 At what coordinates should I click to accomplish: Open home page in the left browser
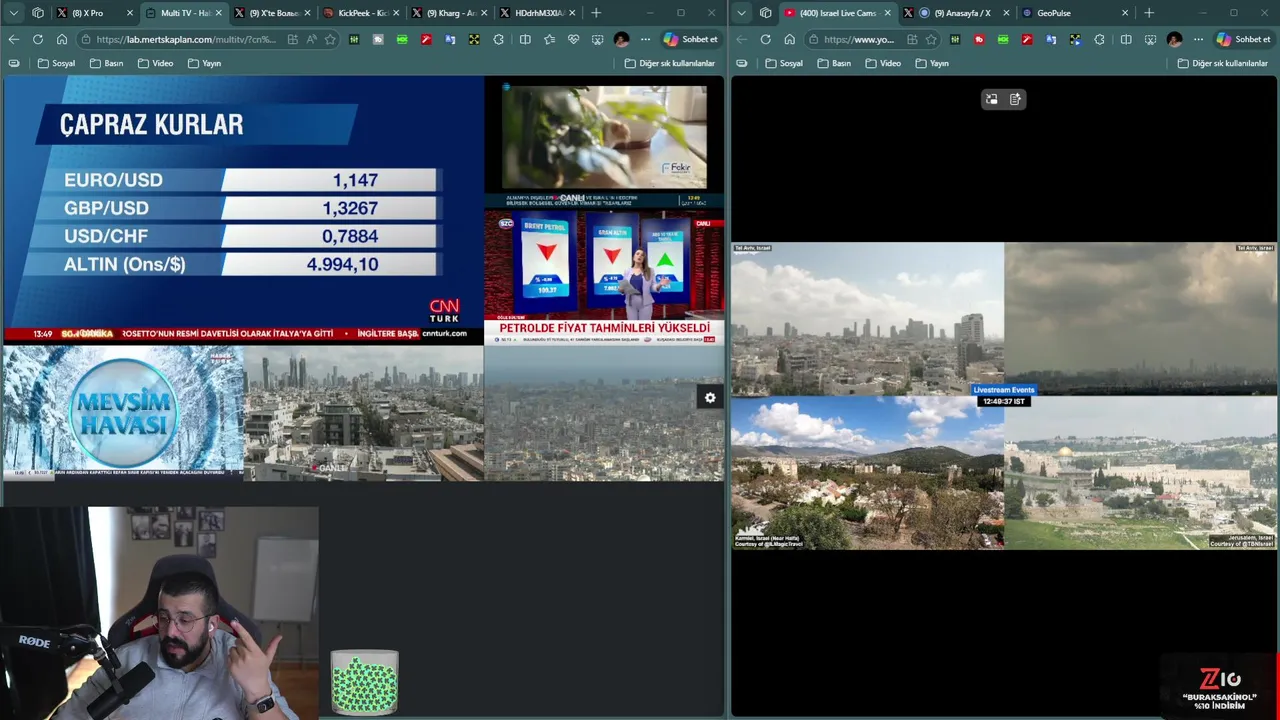point(62,39)
